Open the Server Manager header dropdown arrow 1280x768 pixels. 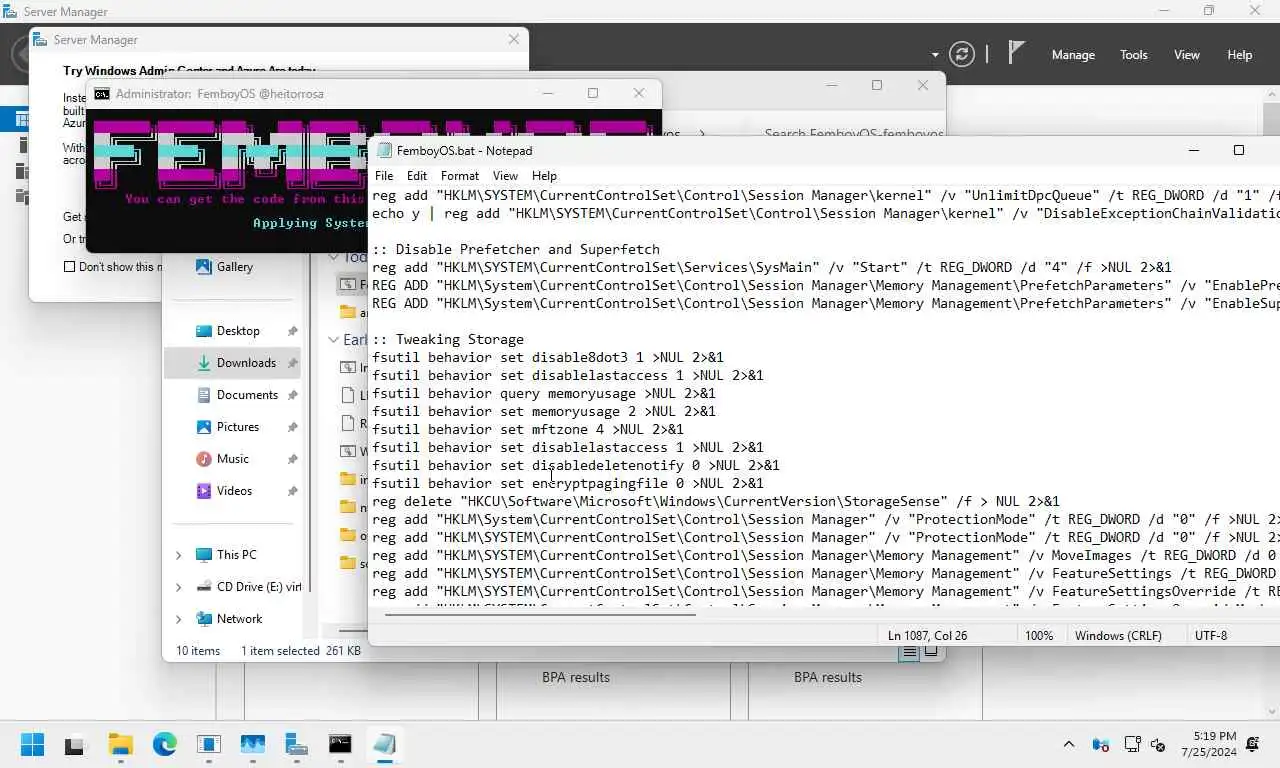tap(935, 55)
